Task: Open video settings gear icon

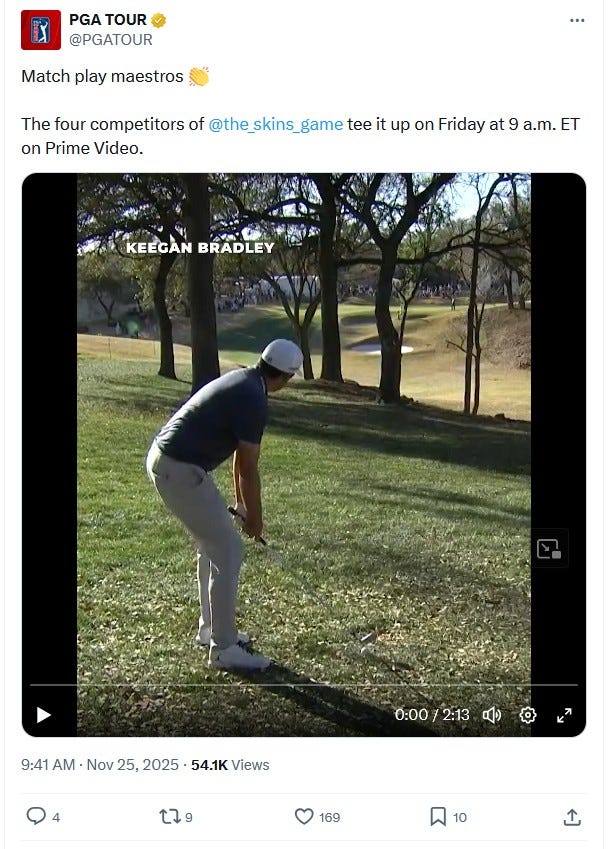Action: click(x=528, y=715)
